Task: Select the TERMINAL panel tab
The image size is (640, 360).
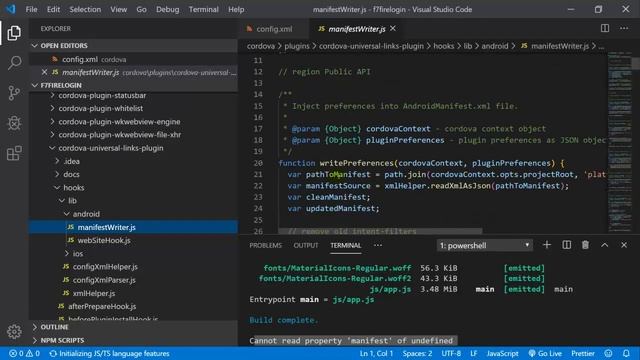Action: pyautogui.click(x=345, y=245)
